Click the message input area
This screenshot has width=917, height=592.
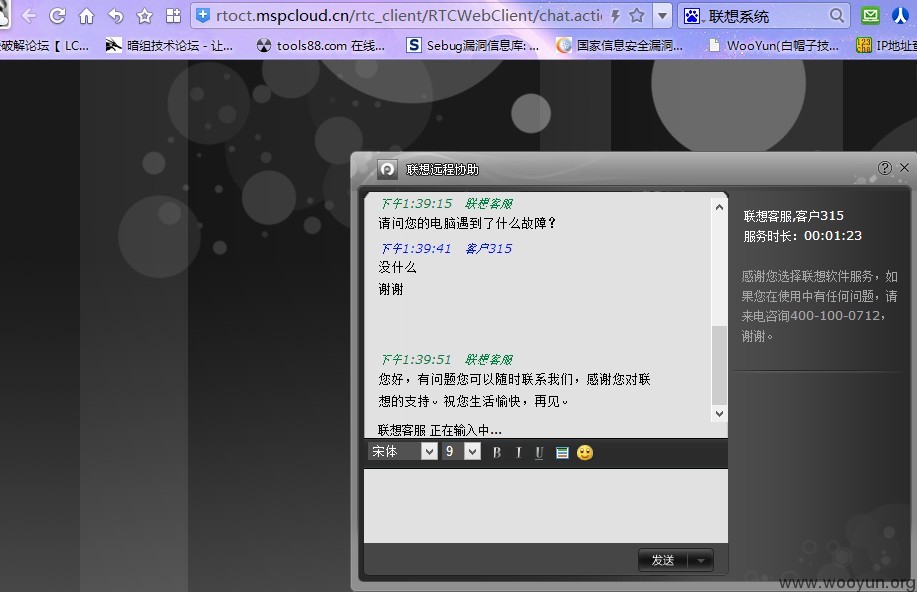pyautogui.click(x=546, y=505)
